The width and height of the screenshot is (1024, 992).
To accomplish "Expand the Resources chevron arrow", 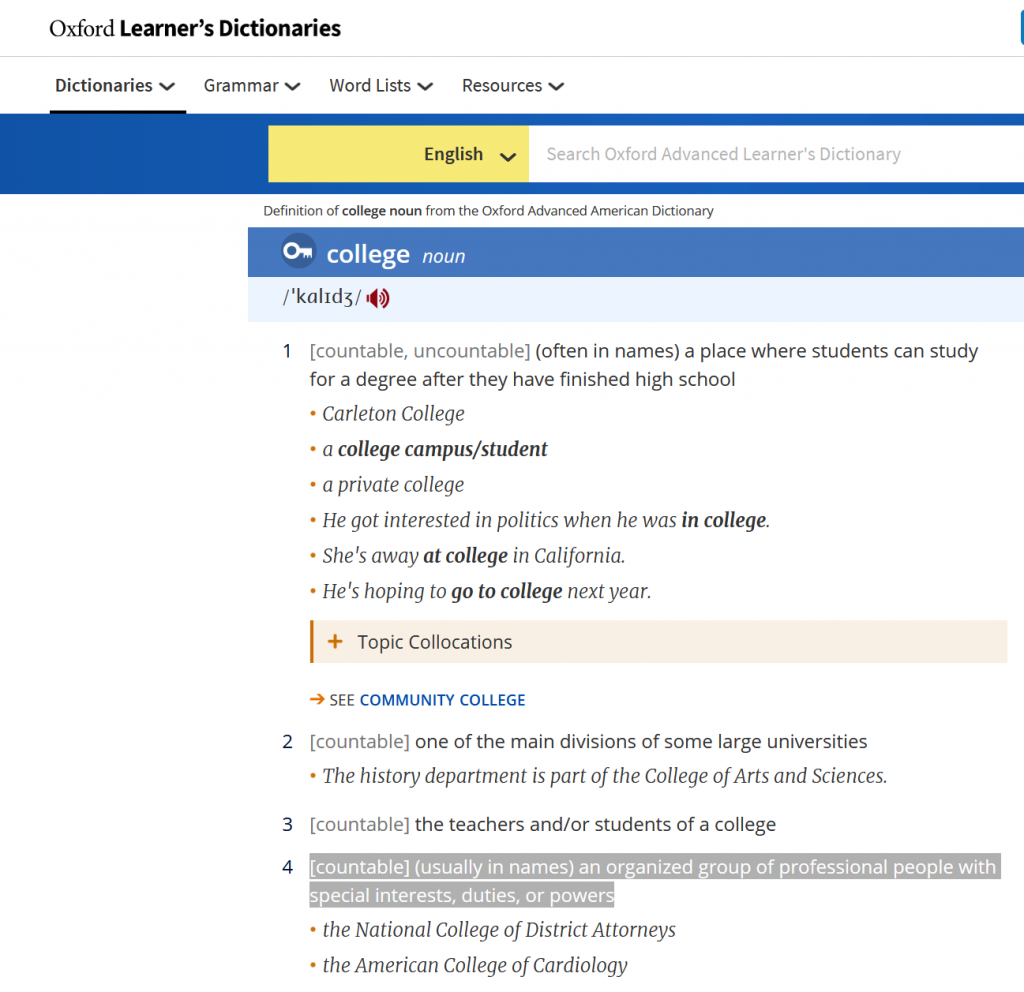I will click(556, 86).
